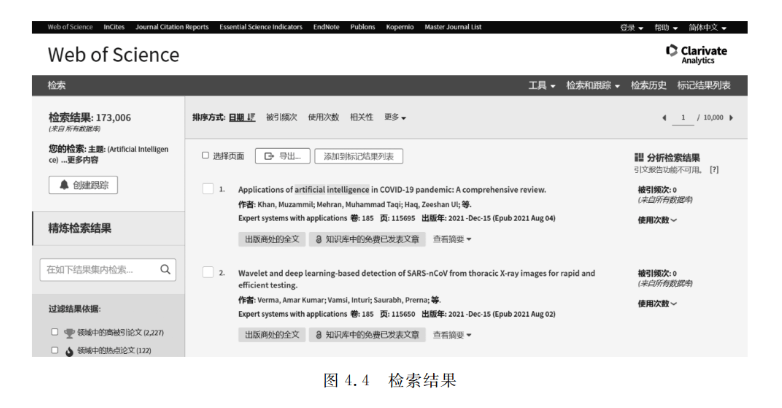Expand 查看摘要 for result 2

452,335
